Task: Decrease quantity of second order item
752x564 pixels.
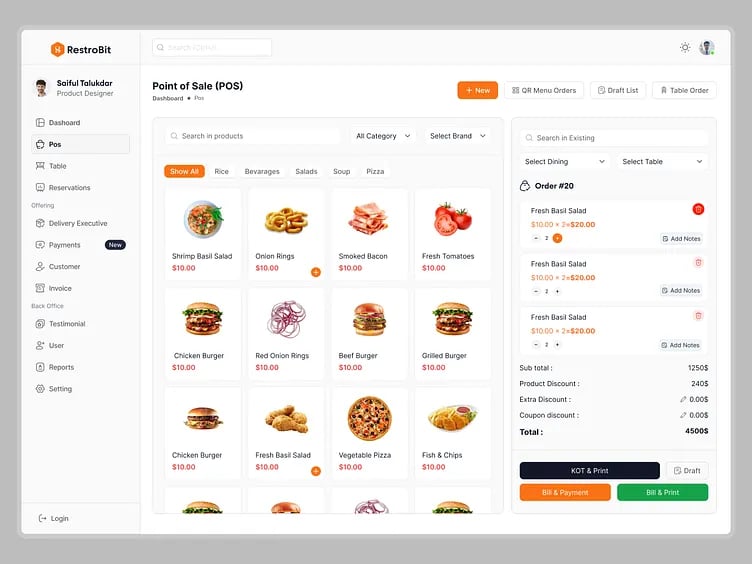Action: pyautogui.click(x=536, y=291)
